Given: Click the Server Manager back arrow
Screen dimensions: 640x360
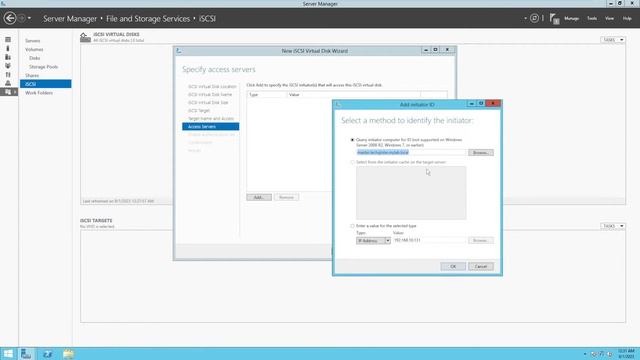Looking at the screenshot, I should point(10,18).
